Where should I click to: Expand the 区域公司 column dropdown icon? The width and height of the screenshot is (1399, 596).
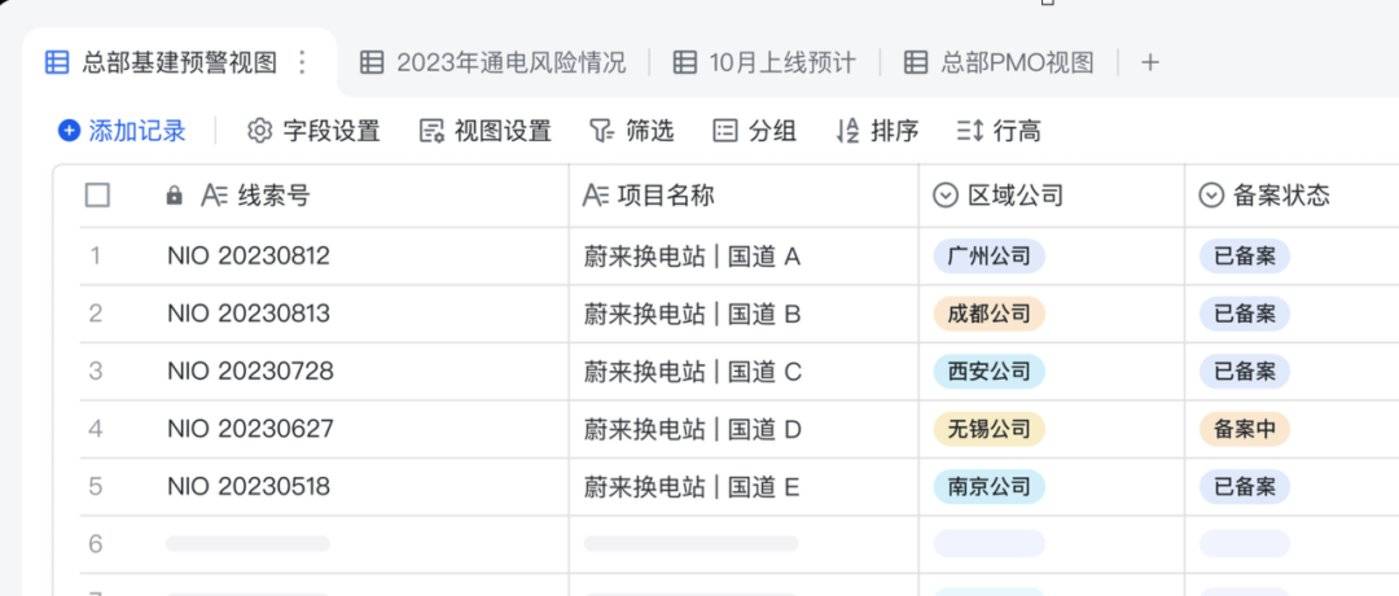[x=945, y=195]
